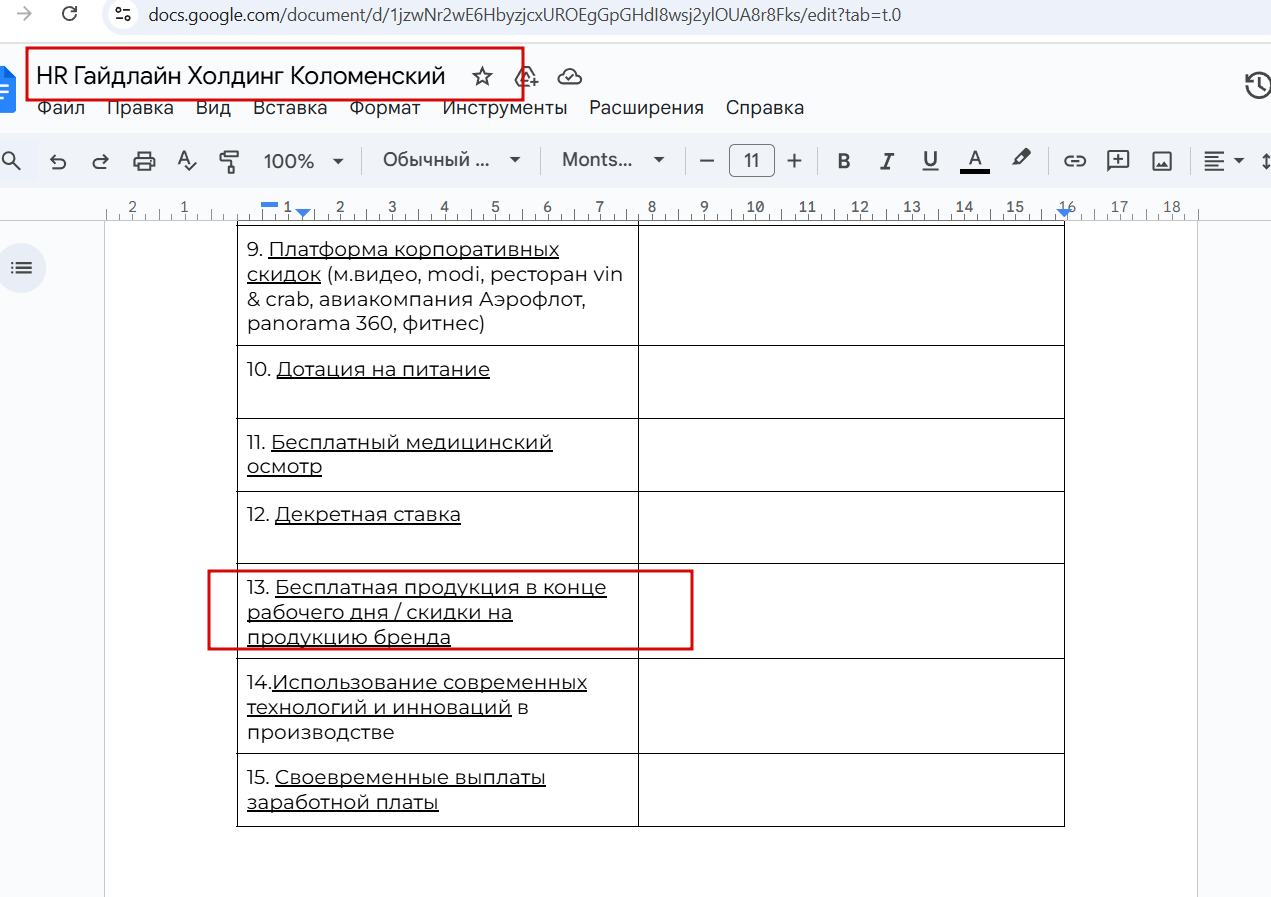Toggle underline formatting
This screenshot has height=897, width=1271.
point(930,160)
